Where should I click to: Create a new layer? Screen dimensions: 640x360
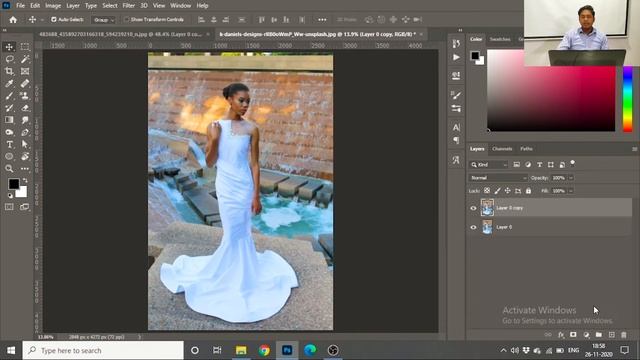pyautogui.click(x=611, y=335)
